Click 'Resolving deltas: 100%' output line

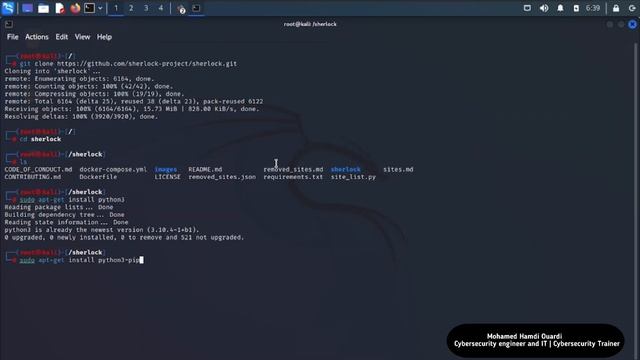click(81, 117)
